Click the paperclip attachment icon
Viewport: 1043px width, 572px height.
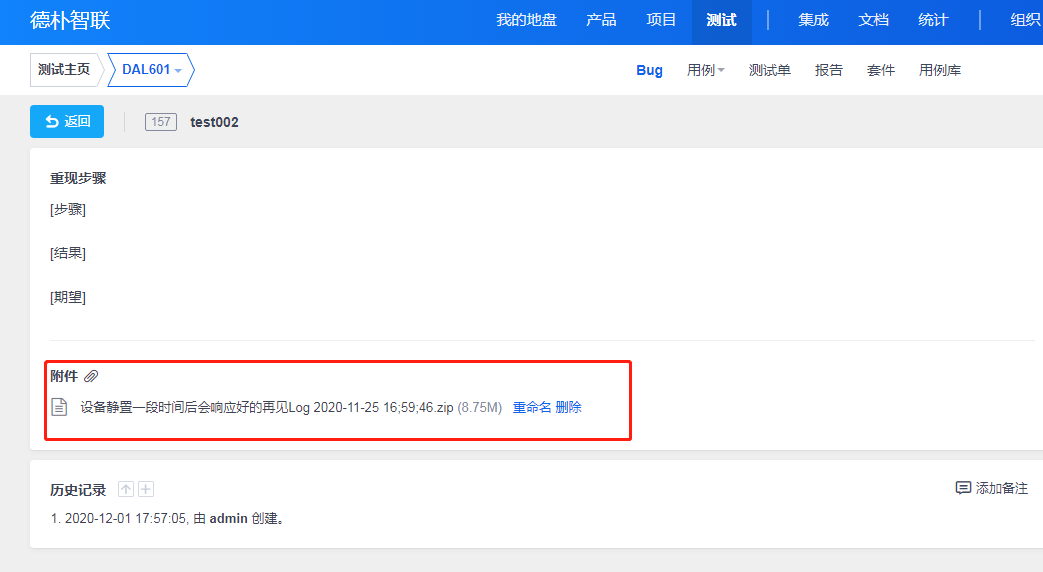pyautogui.click(x=91, y=376)
